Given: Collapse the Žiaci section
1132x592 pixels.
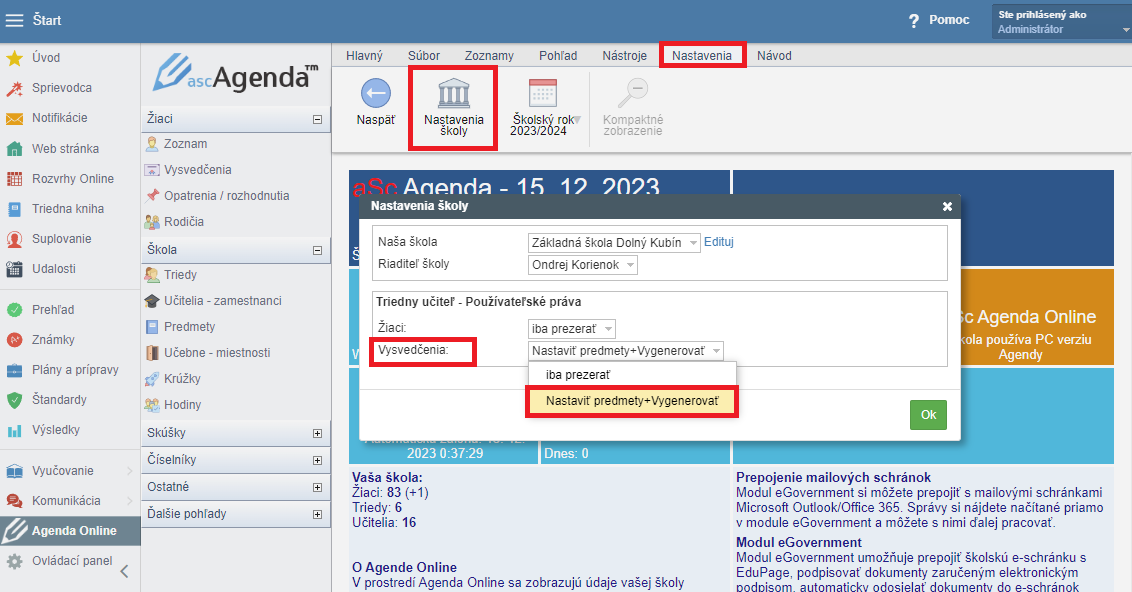Looking at the screenshot, I should 317,120.
